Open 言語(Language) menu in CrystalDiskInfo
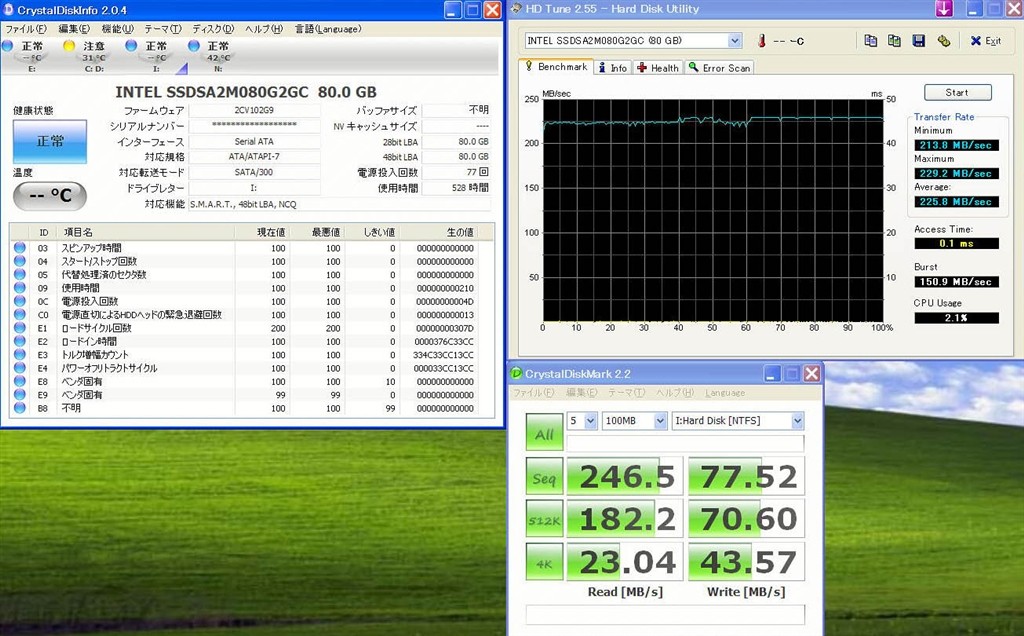The width and height of the screenshot is (1024, 636). (328, 29)
